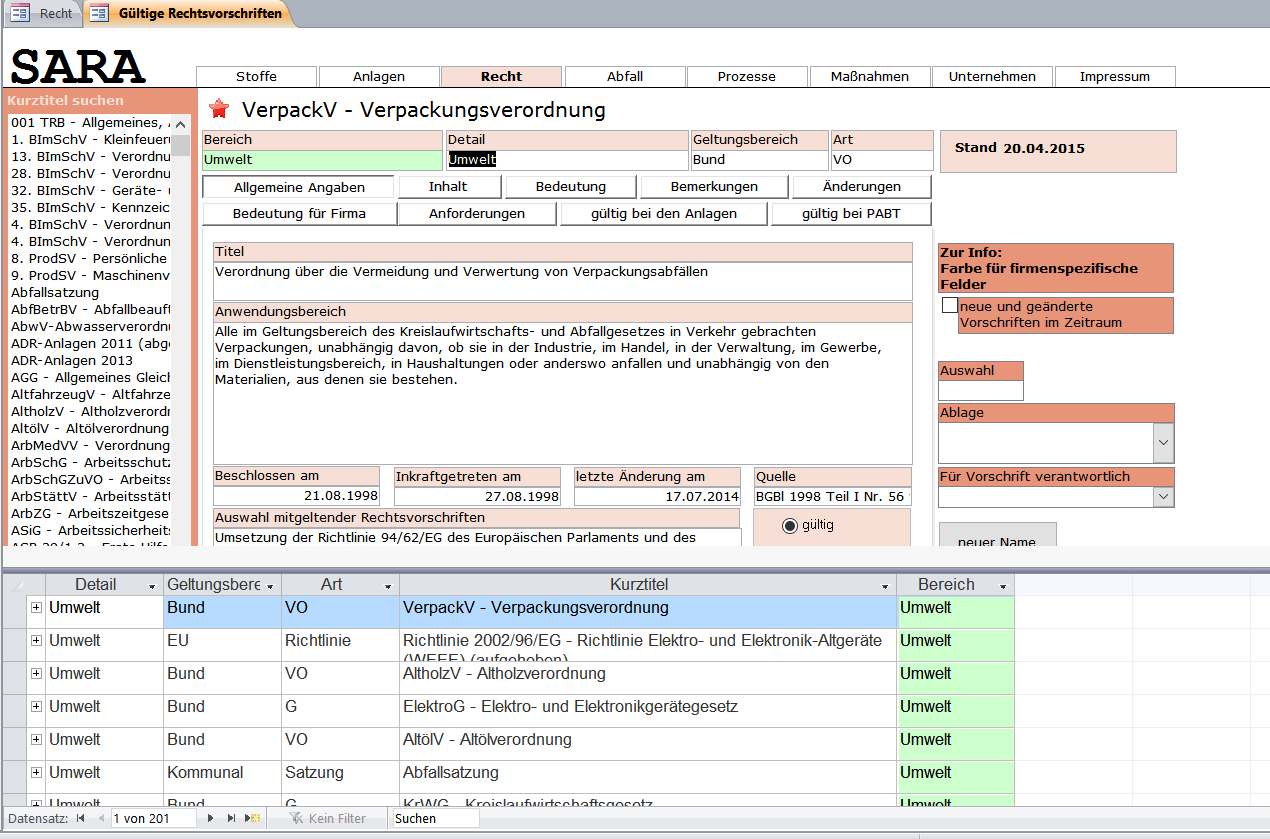Check 'neue und geänderte Vorschriften' checkbox
1270x839 pixels.
pos(949,306)
